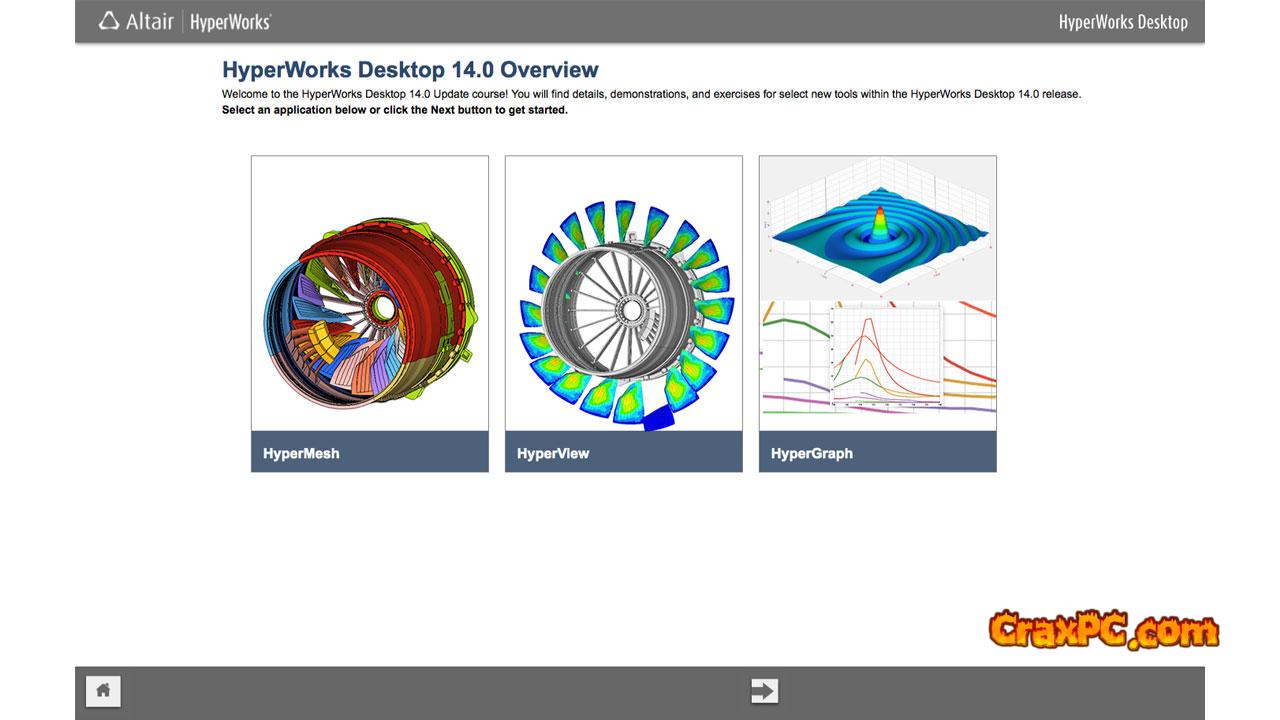This screenshot has height=720, width=1280.
Task: Click the HyperWorks brand text in header
Action: (230, 22)
